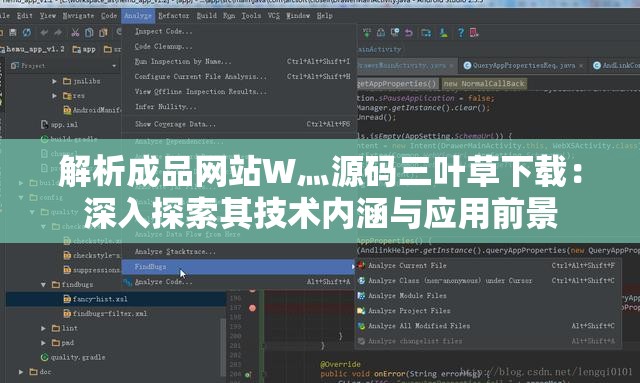Click the Show History toolbar icon
640x383 pixels.
coord(395,33)
